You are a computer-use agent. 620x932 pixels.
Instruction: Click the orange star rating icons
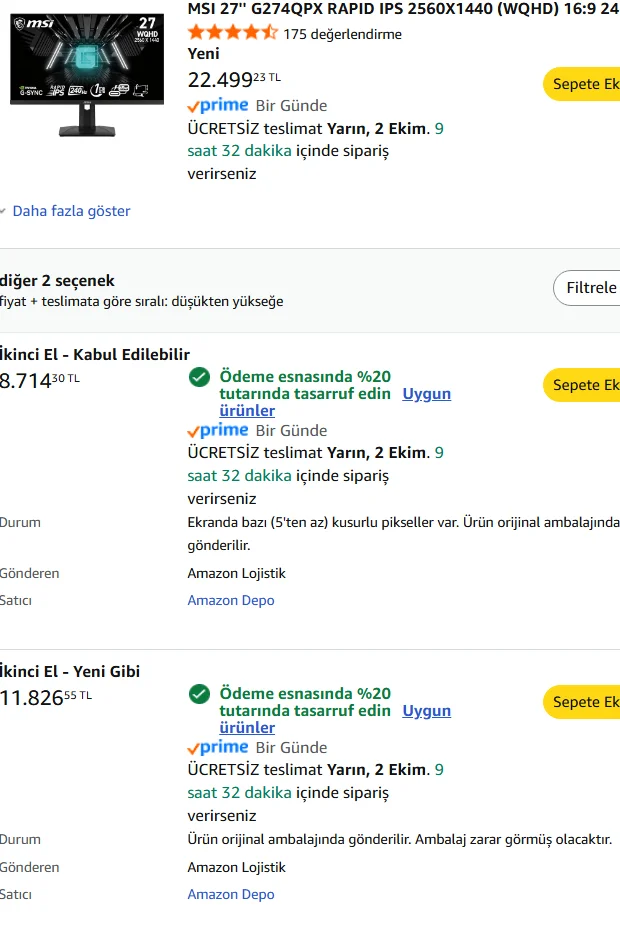coord(232,33)
